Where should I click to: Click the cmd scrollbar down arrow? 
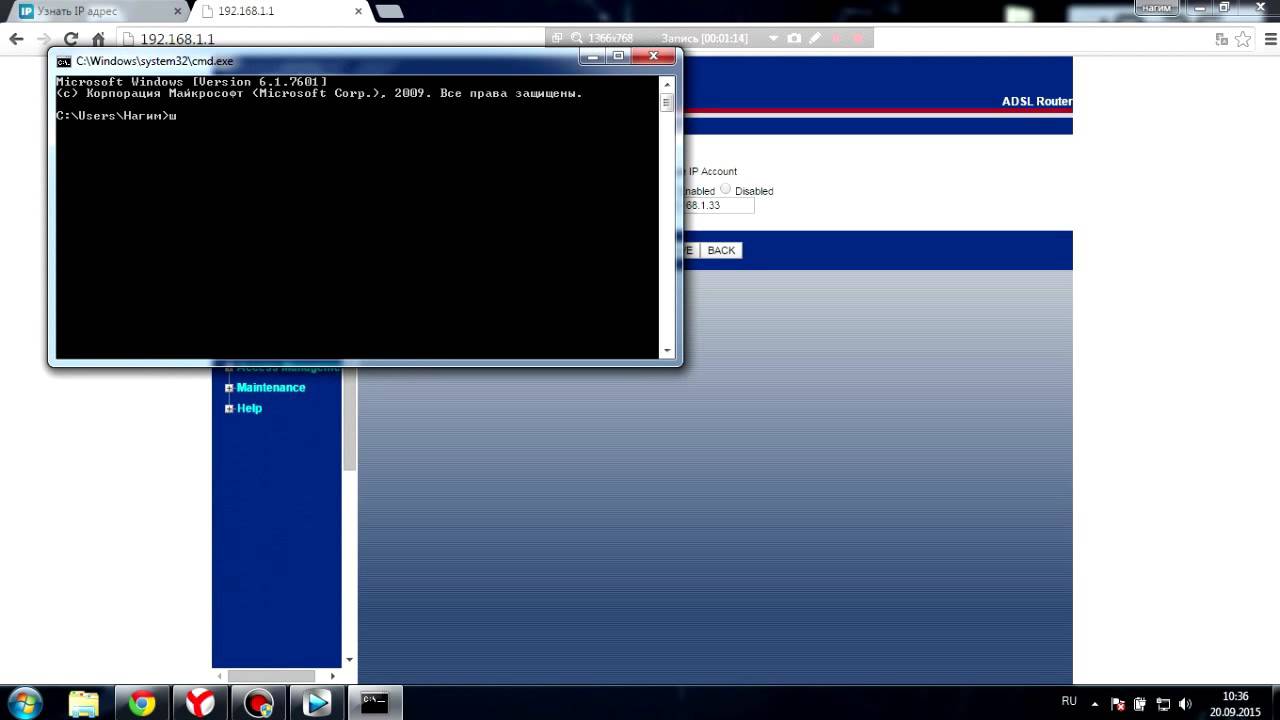667,351
